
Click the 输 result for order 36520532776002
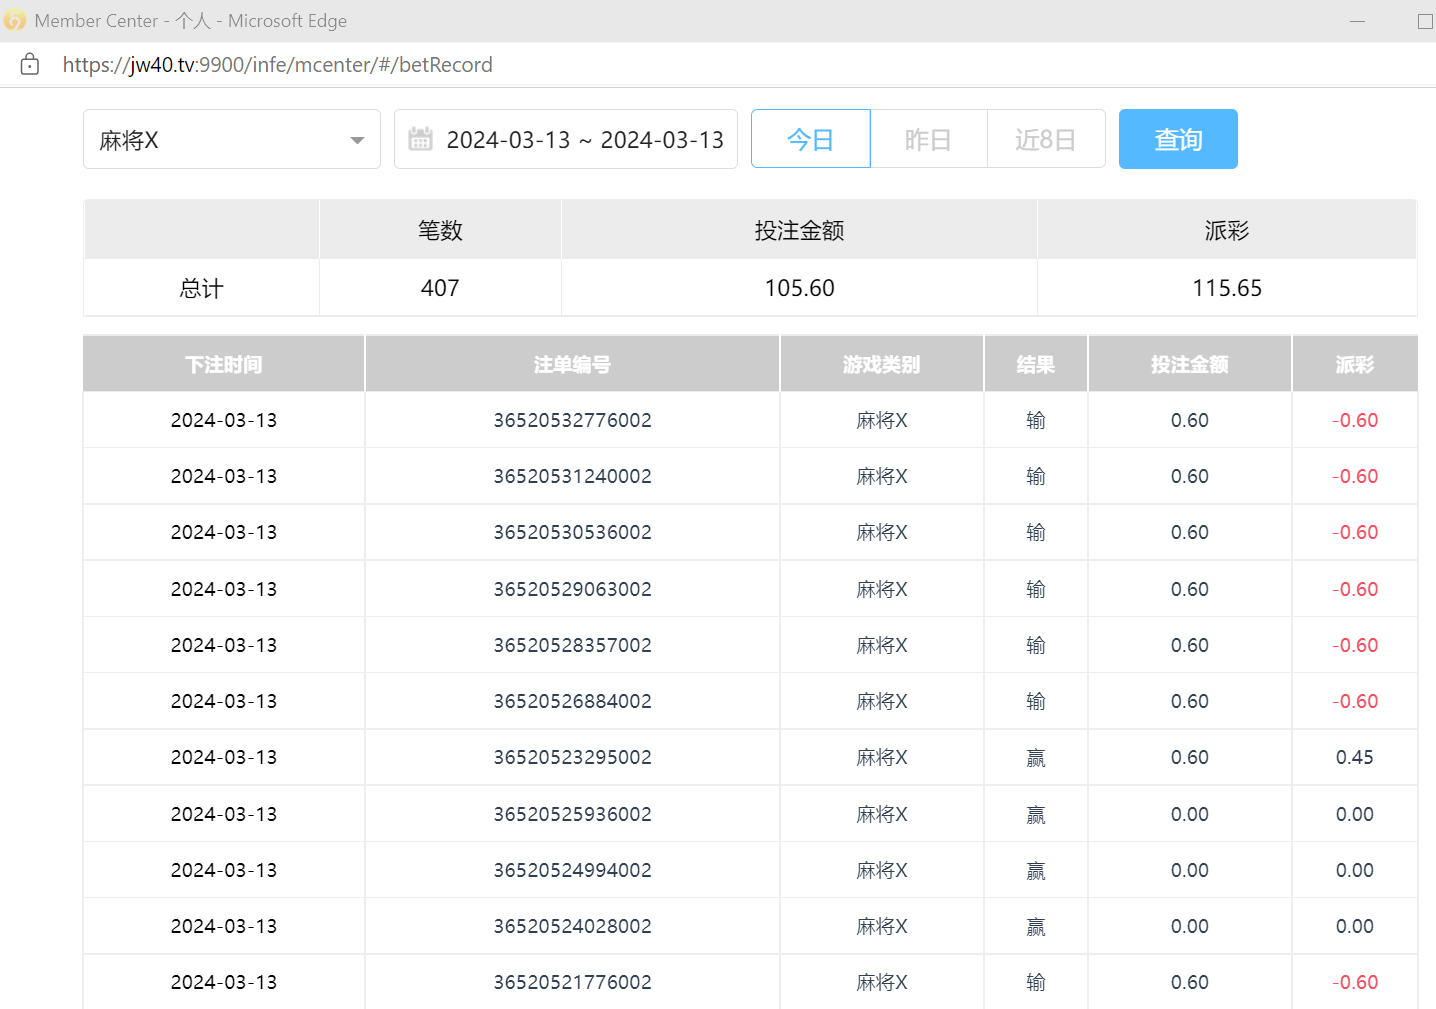(x=1036, y=420)
